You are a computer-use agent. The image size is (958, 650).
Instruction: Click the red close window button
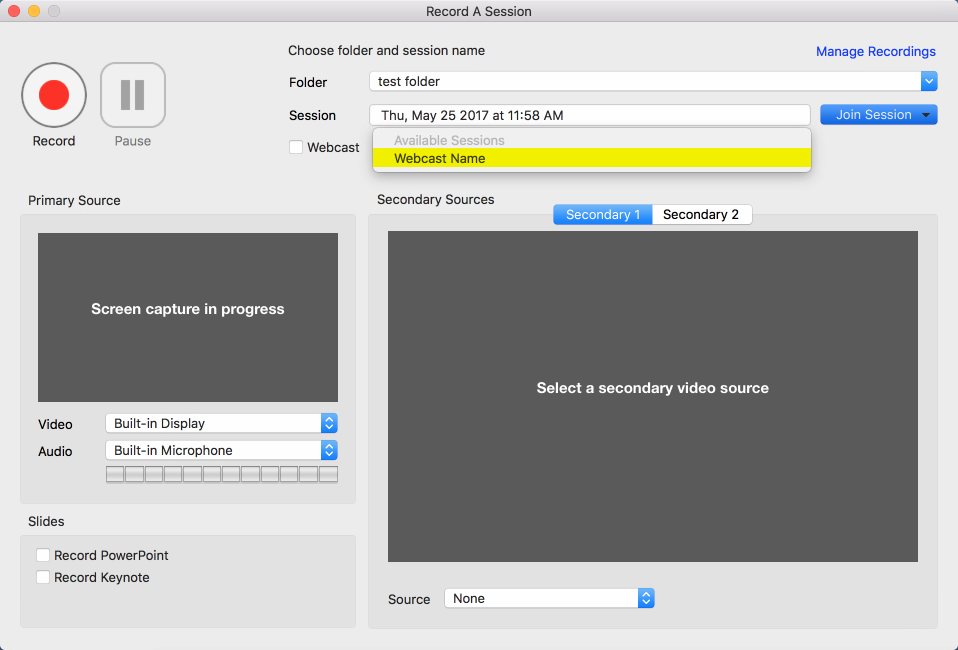coord(14,11)
